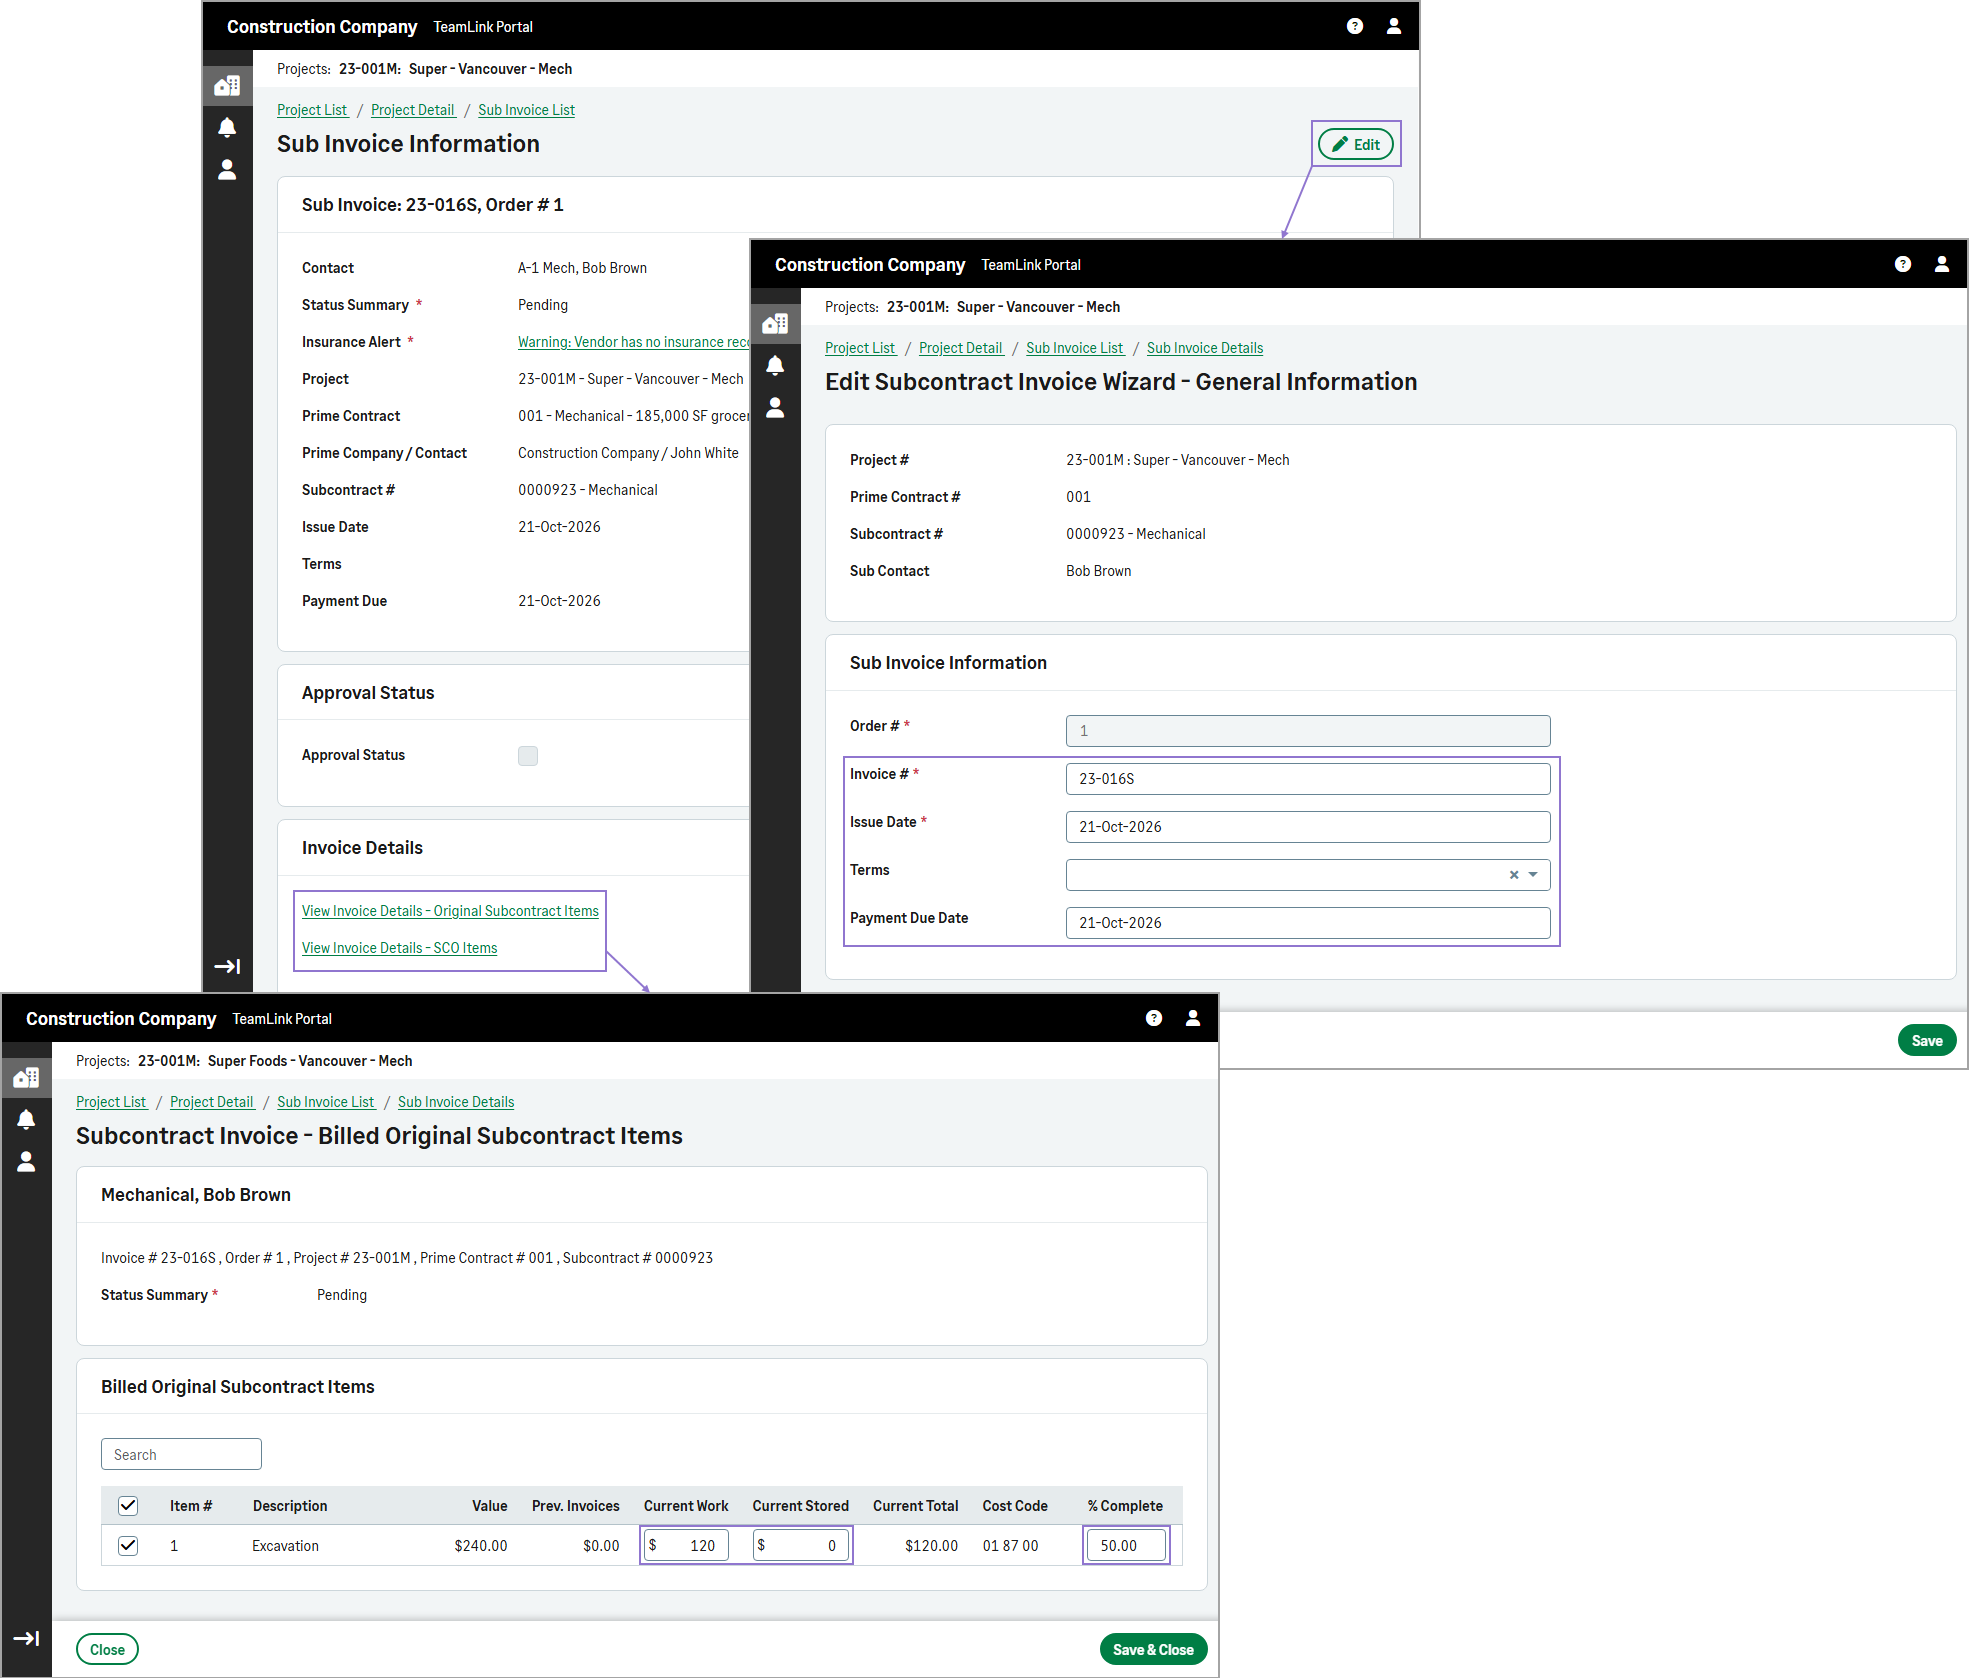The width and height of the screenshot is (1969, 1678).
Task: Click the 01 87 00 cost code cell
Action: click(x=1010, y=1546)
